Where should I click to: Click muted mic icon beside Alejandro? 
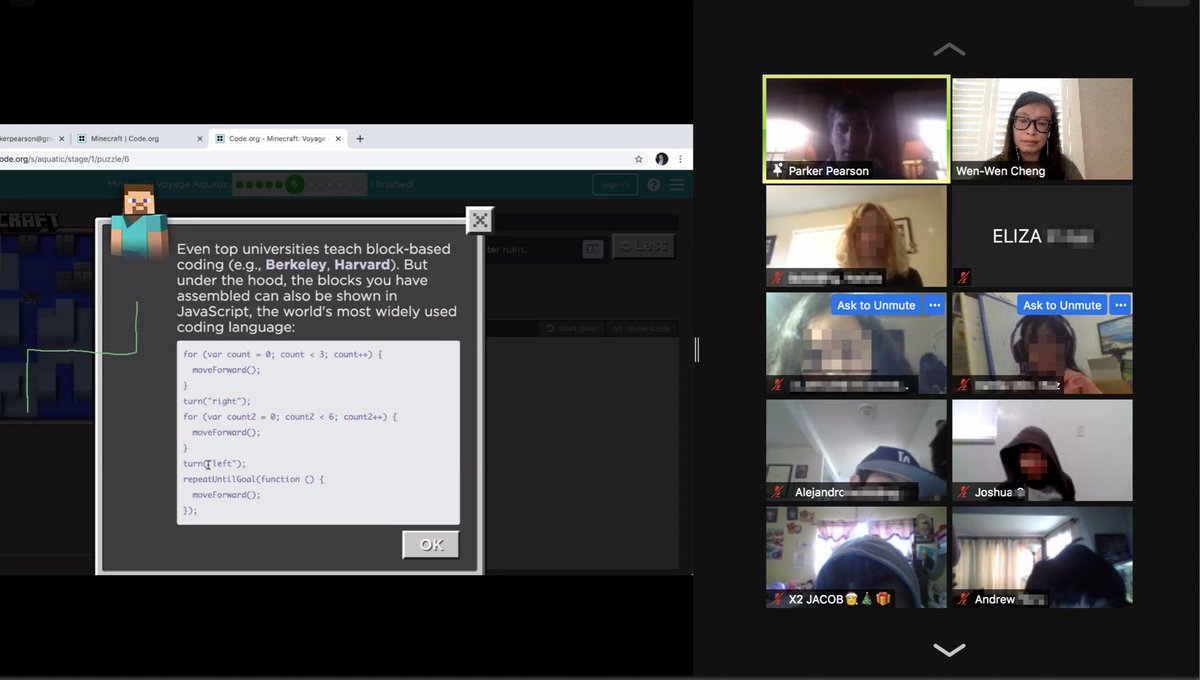(778, 492)
